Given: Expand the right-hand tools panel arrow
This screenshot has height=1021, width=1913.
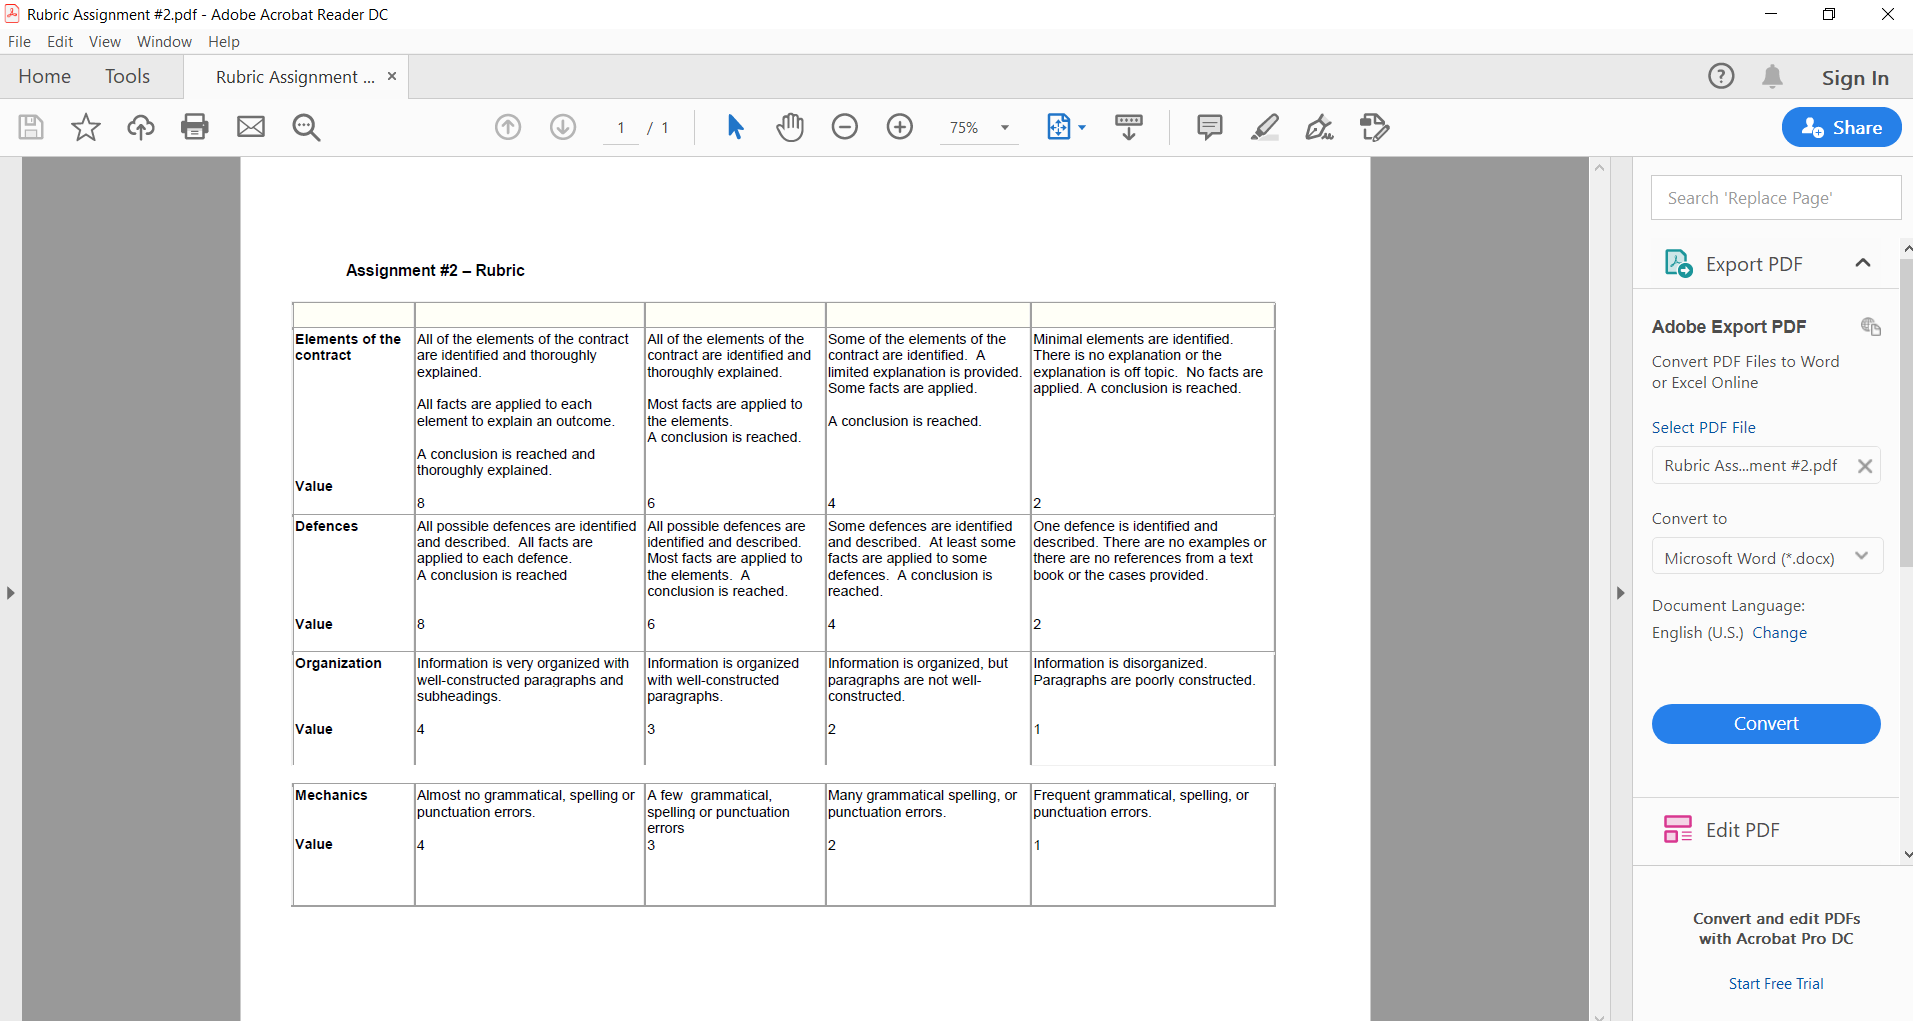Looking at the screenshot, I should point(1620,592).
